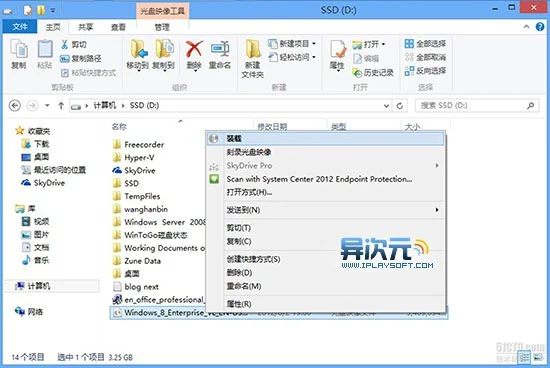Viewport: 550px width, 368px height.
Task: Select 属性(R) in the context menu
Action: (325, 304)
